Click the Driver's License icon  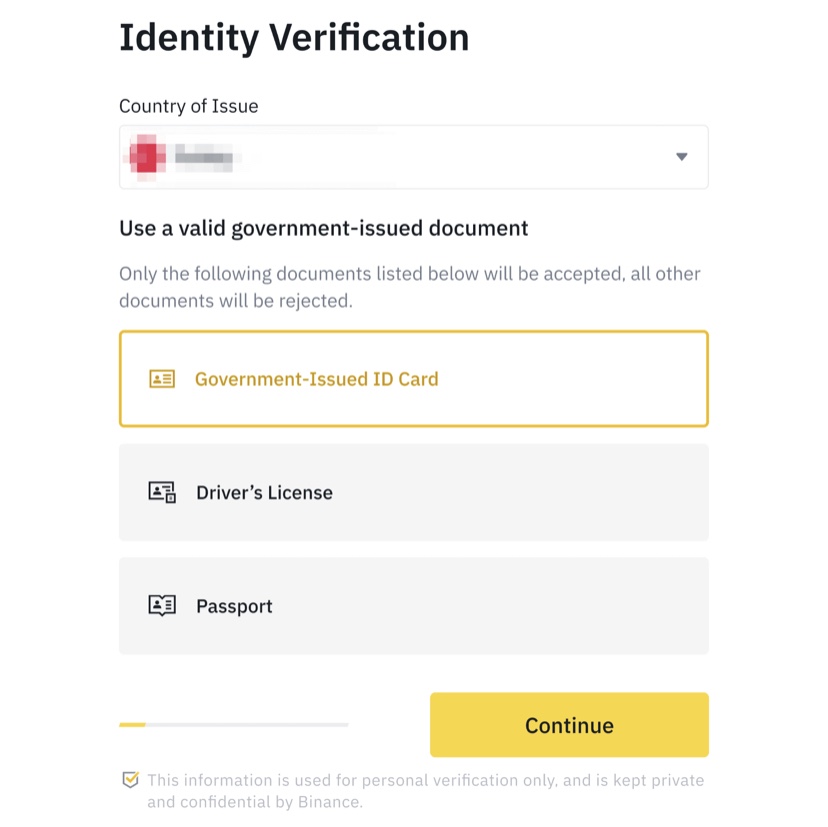(x=162, y=492)
